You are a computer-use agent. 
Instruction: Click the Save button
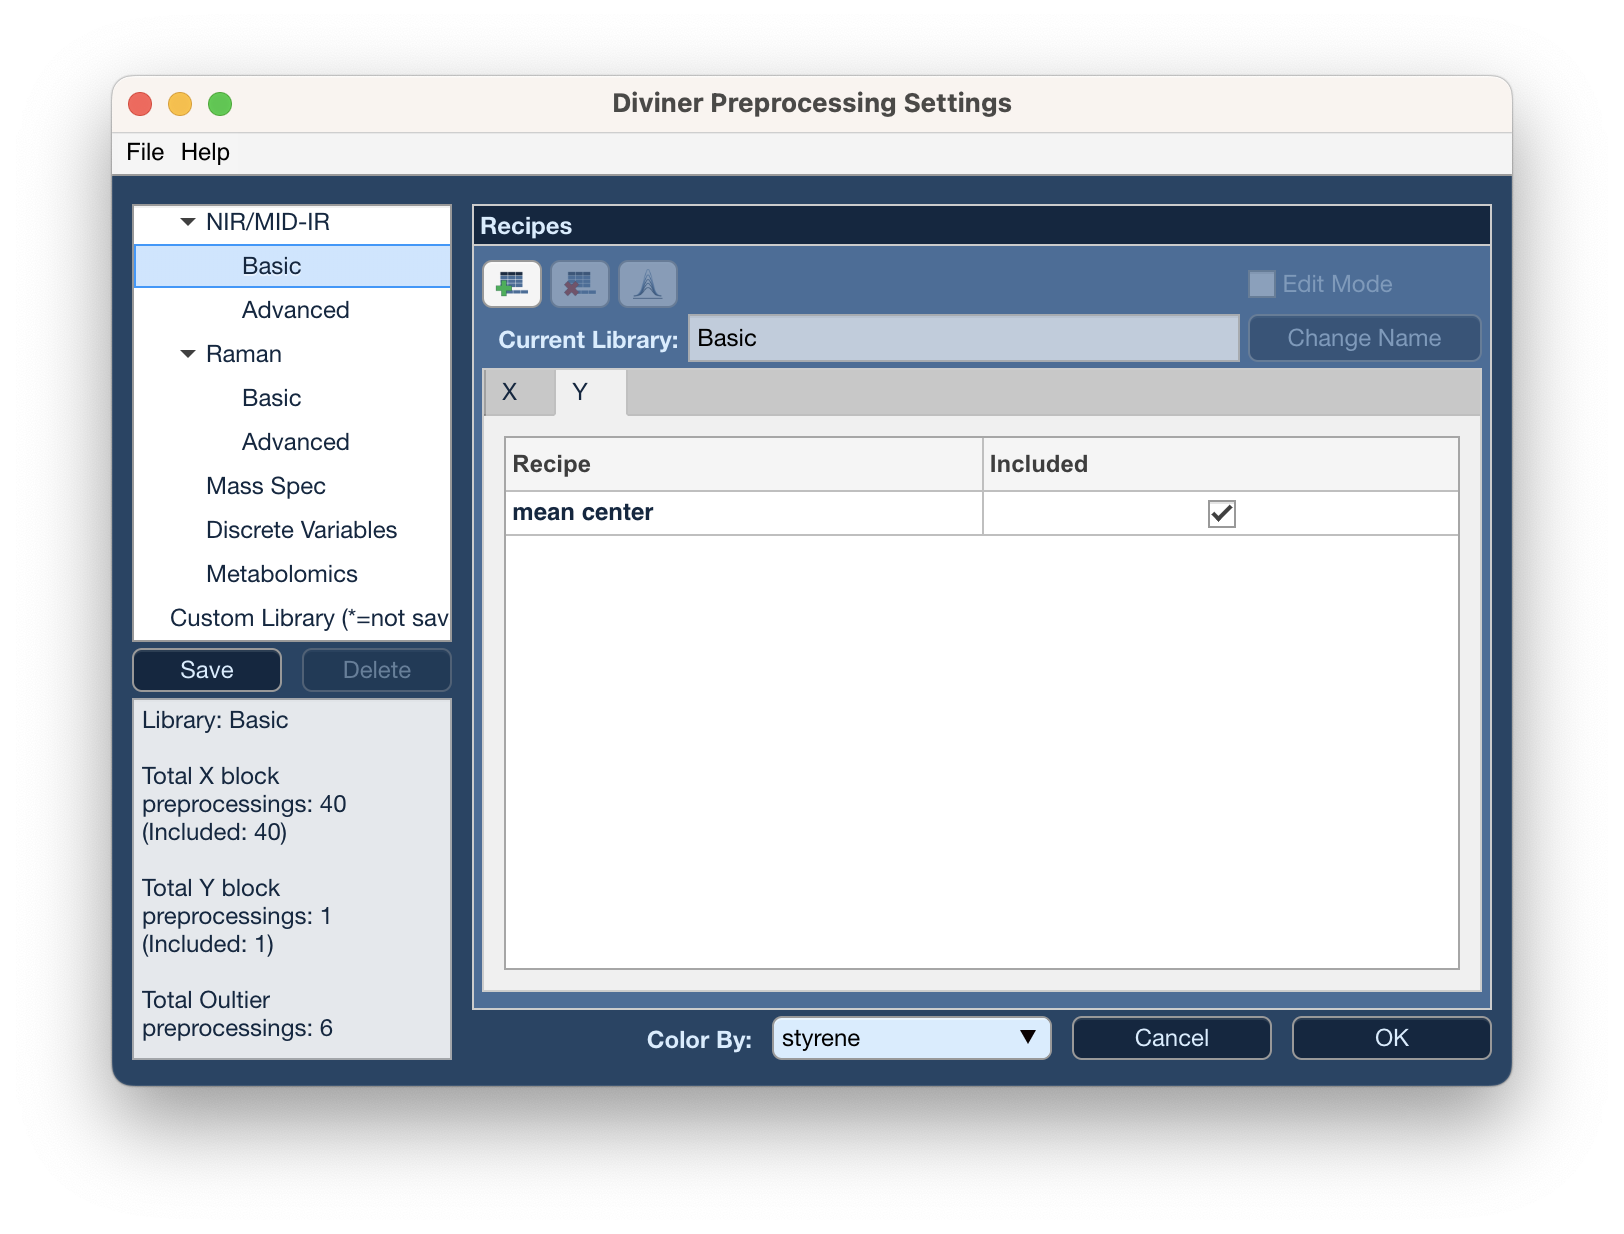[x=207, y=670]
